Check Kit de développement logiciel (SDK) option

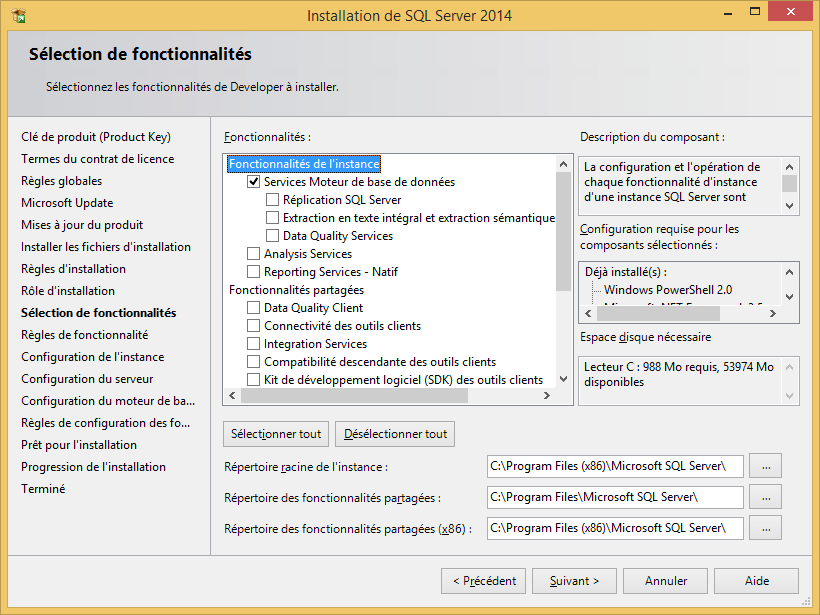[x=254, y=380]
